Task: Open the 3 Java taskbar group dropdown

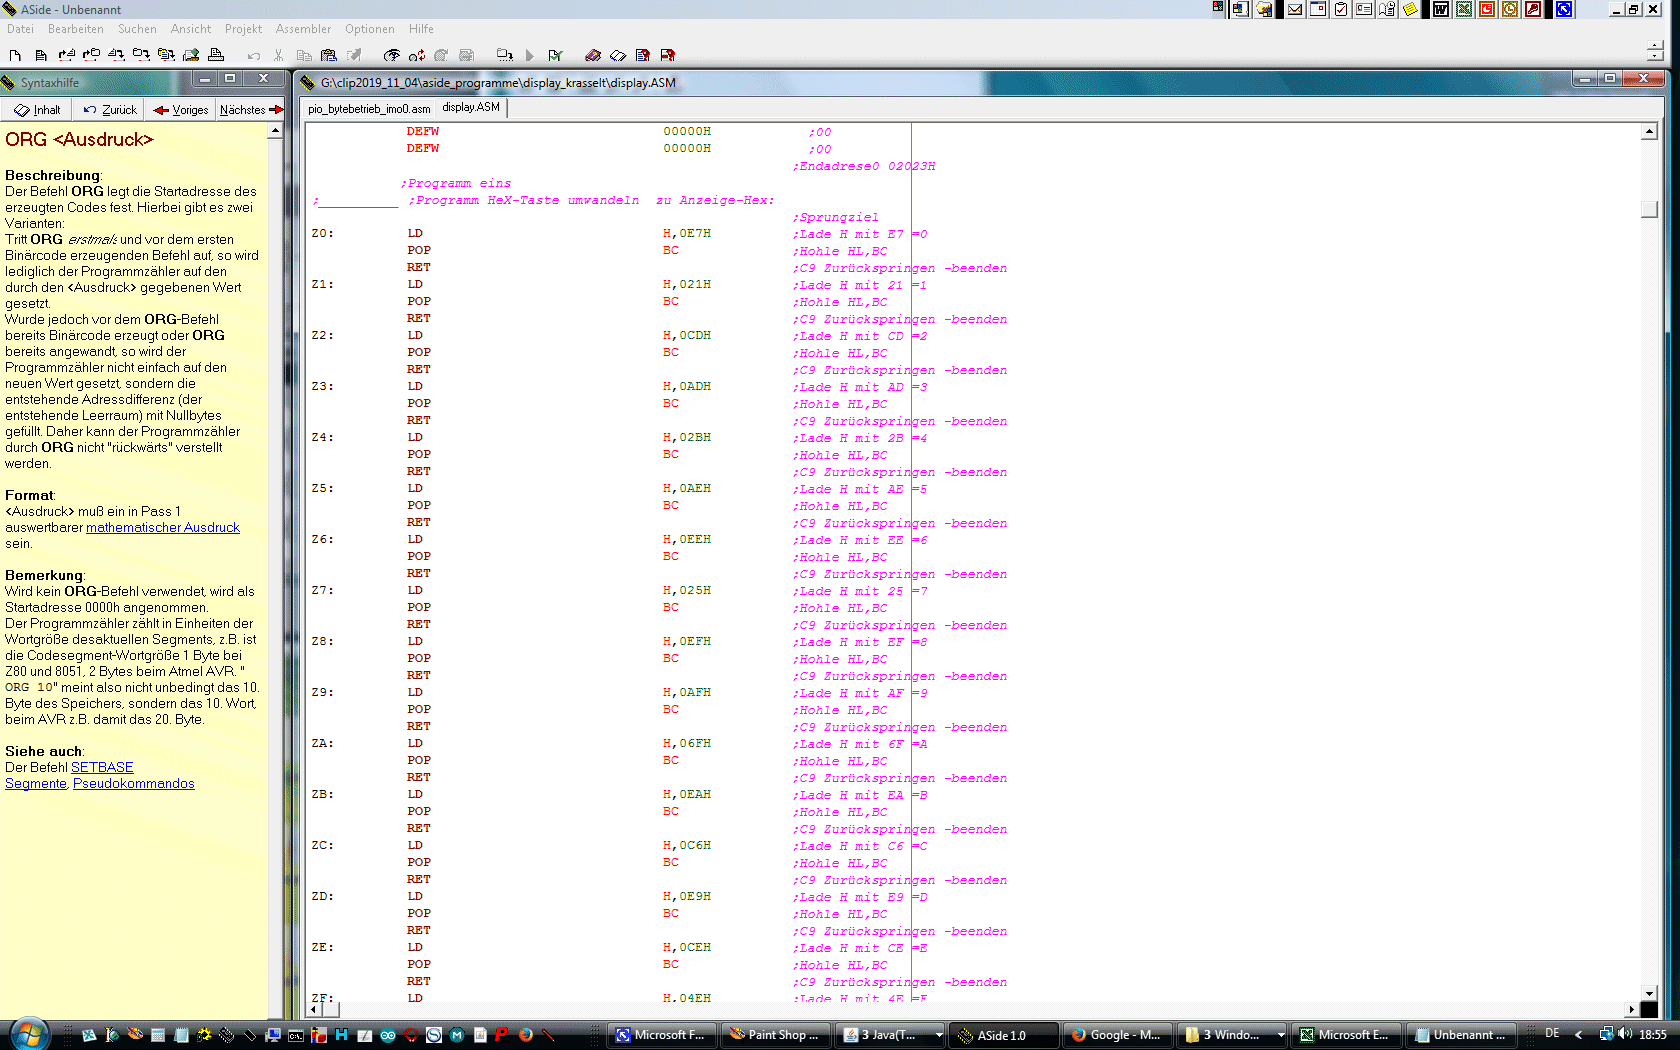Action: tap(938, 1035)
